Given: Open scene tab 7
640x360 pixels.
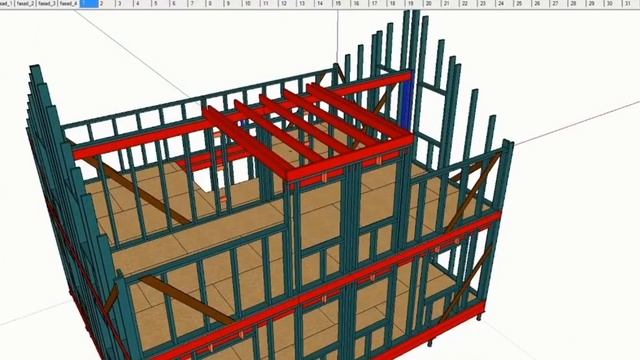Looking at the screenshot, I should 198,4.
